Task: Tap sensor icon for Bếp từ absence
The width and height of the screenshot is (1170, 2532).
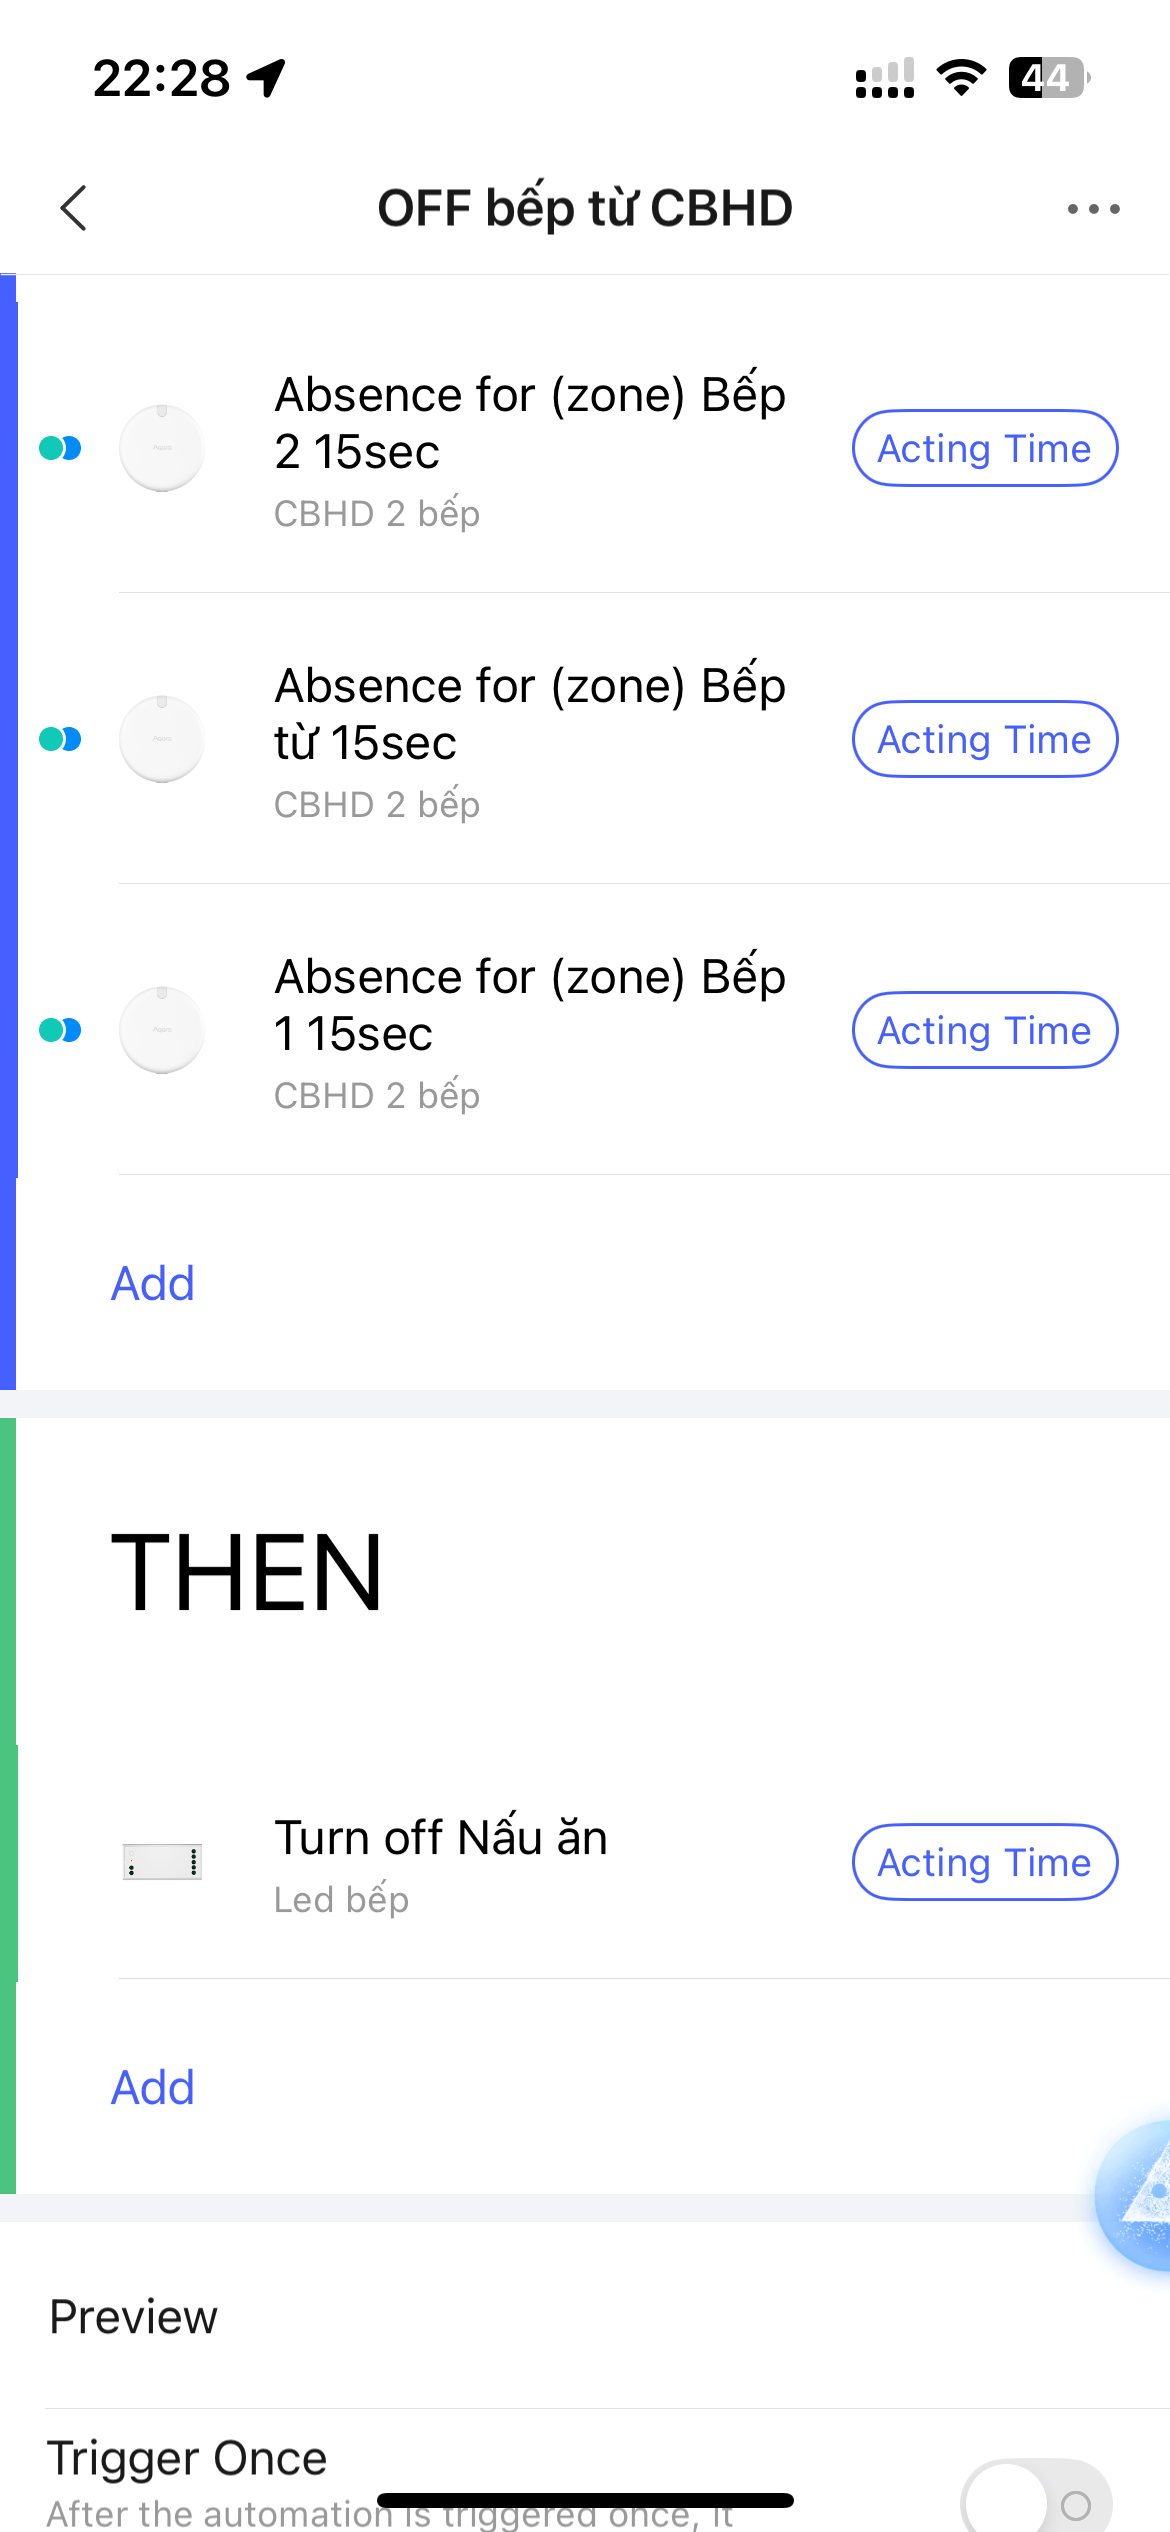Action: (x=162, y=739)
